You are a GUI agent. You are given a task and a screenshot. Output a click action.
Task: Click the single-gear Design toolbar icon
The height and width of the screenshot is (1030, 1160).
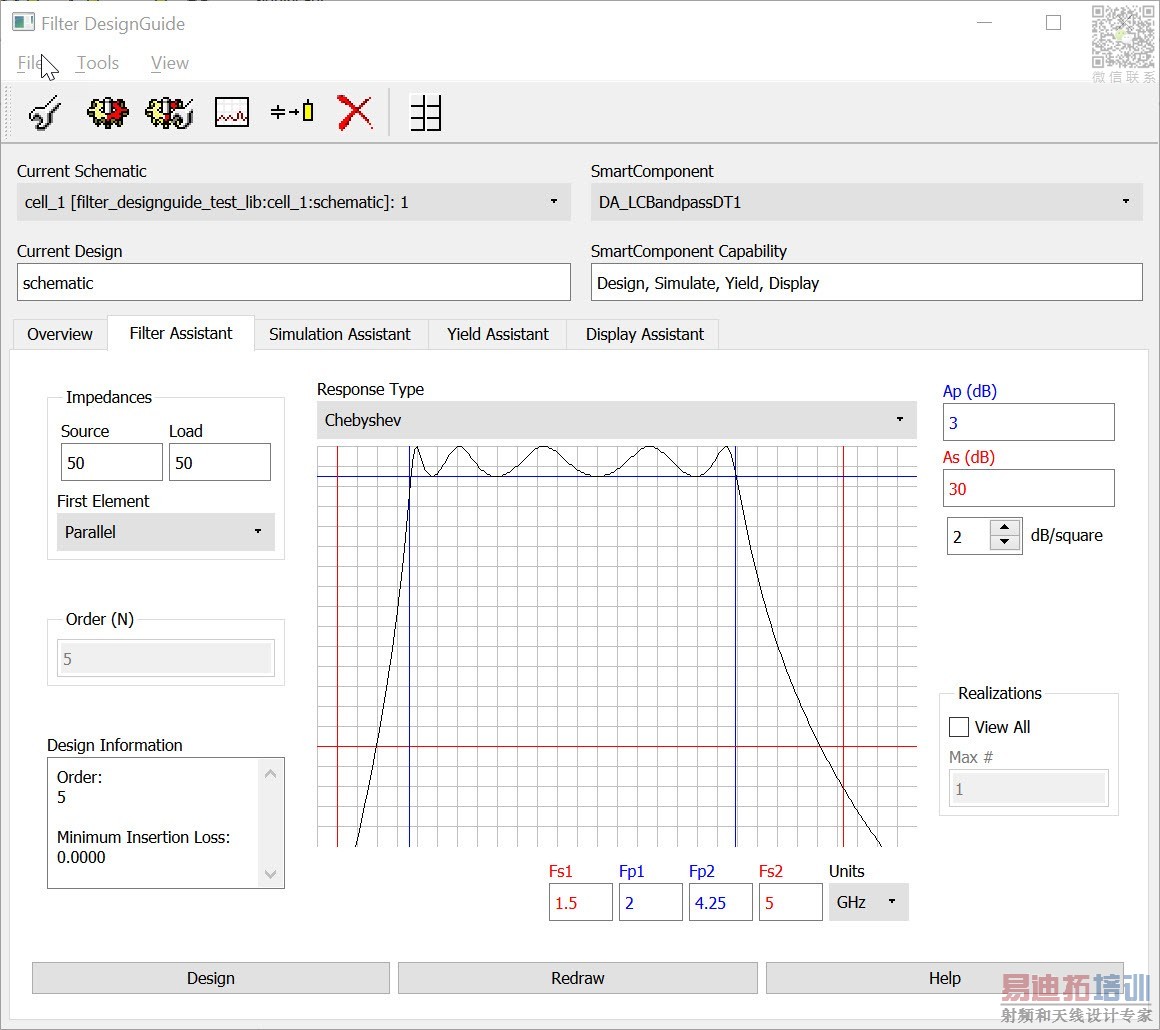(x=107, y=112)
